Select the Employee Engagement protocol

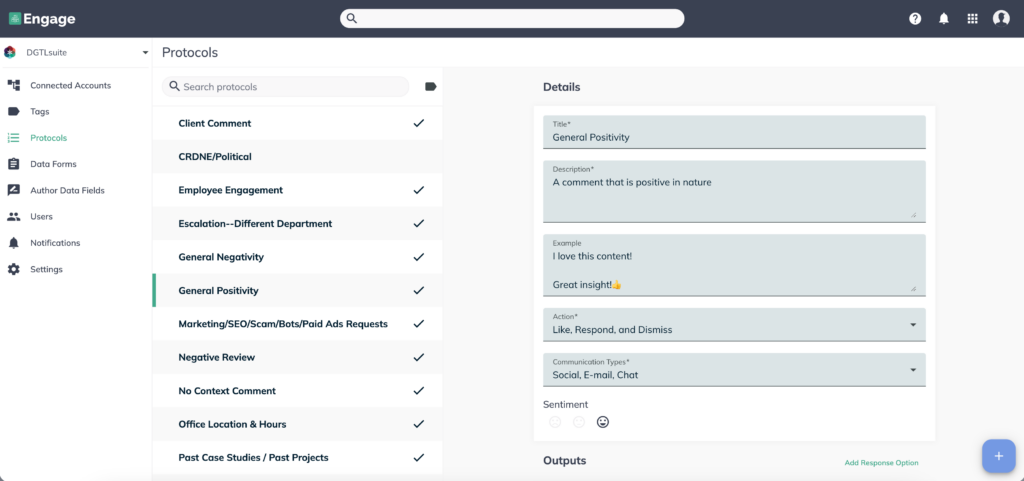[297, 190]
